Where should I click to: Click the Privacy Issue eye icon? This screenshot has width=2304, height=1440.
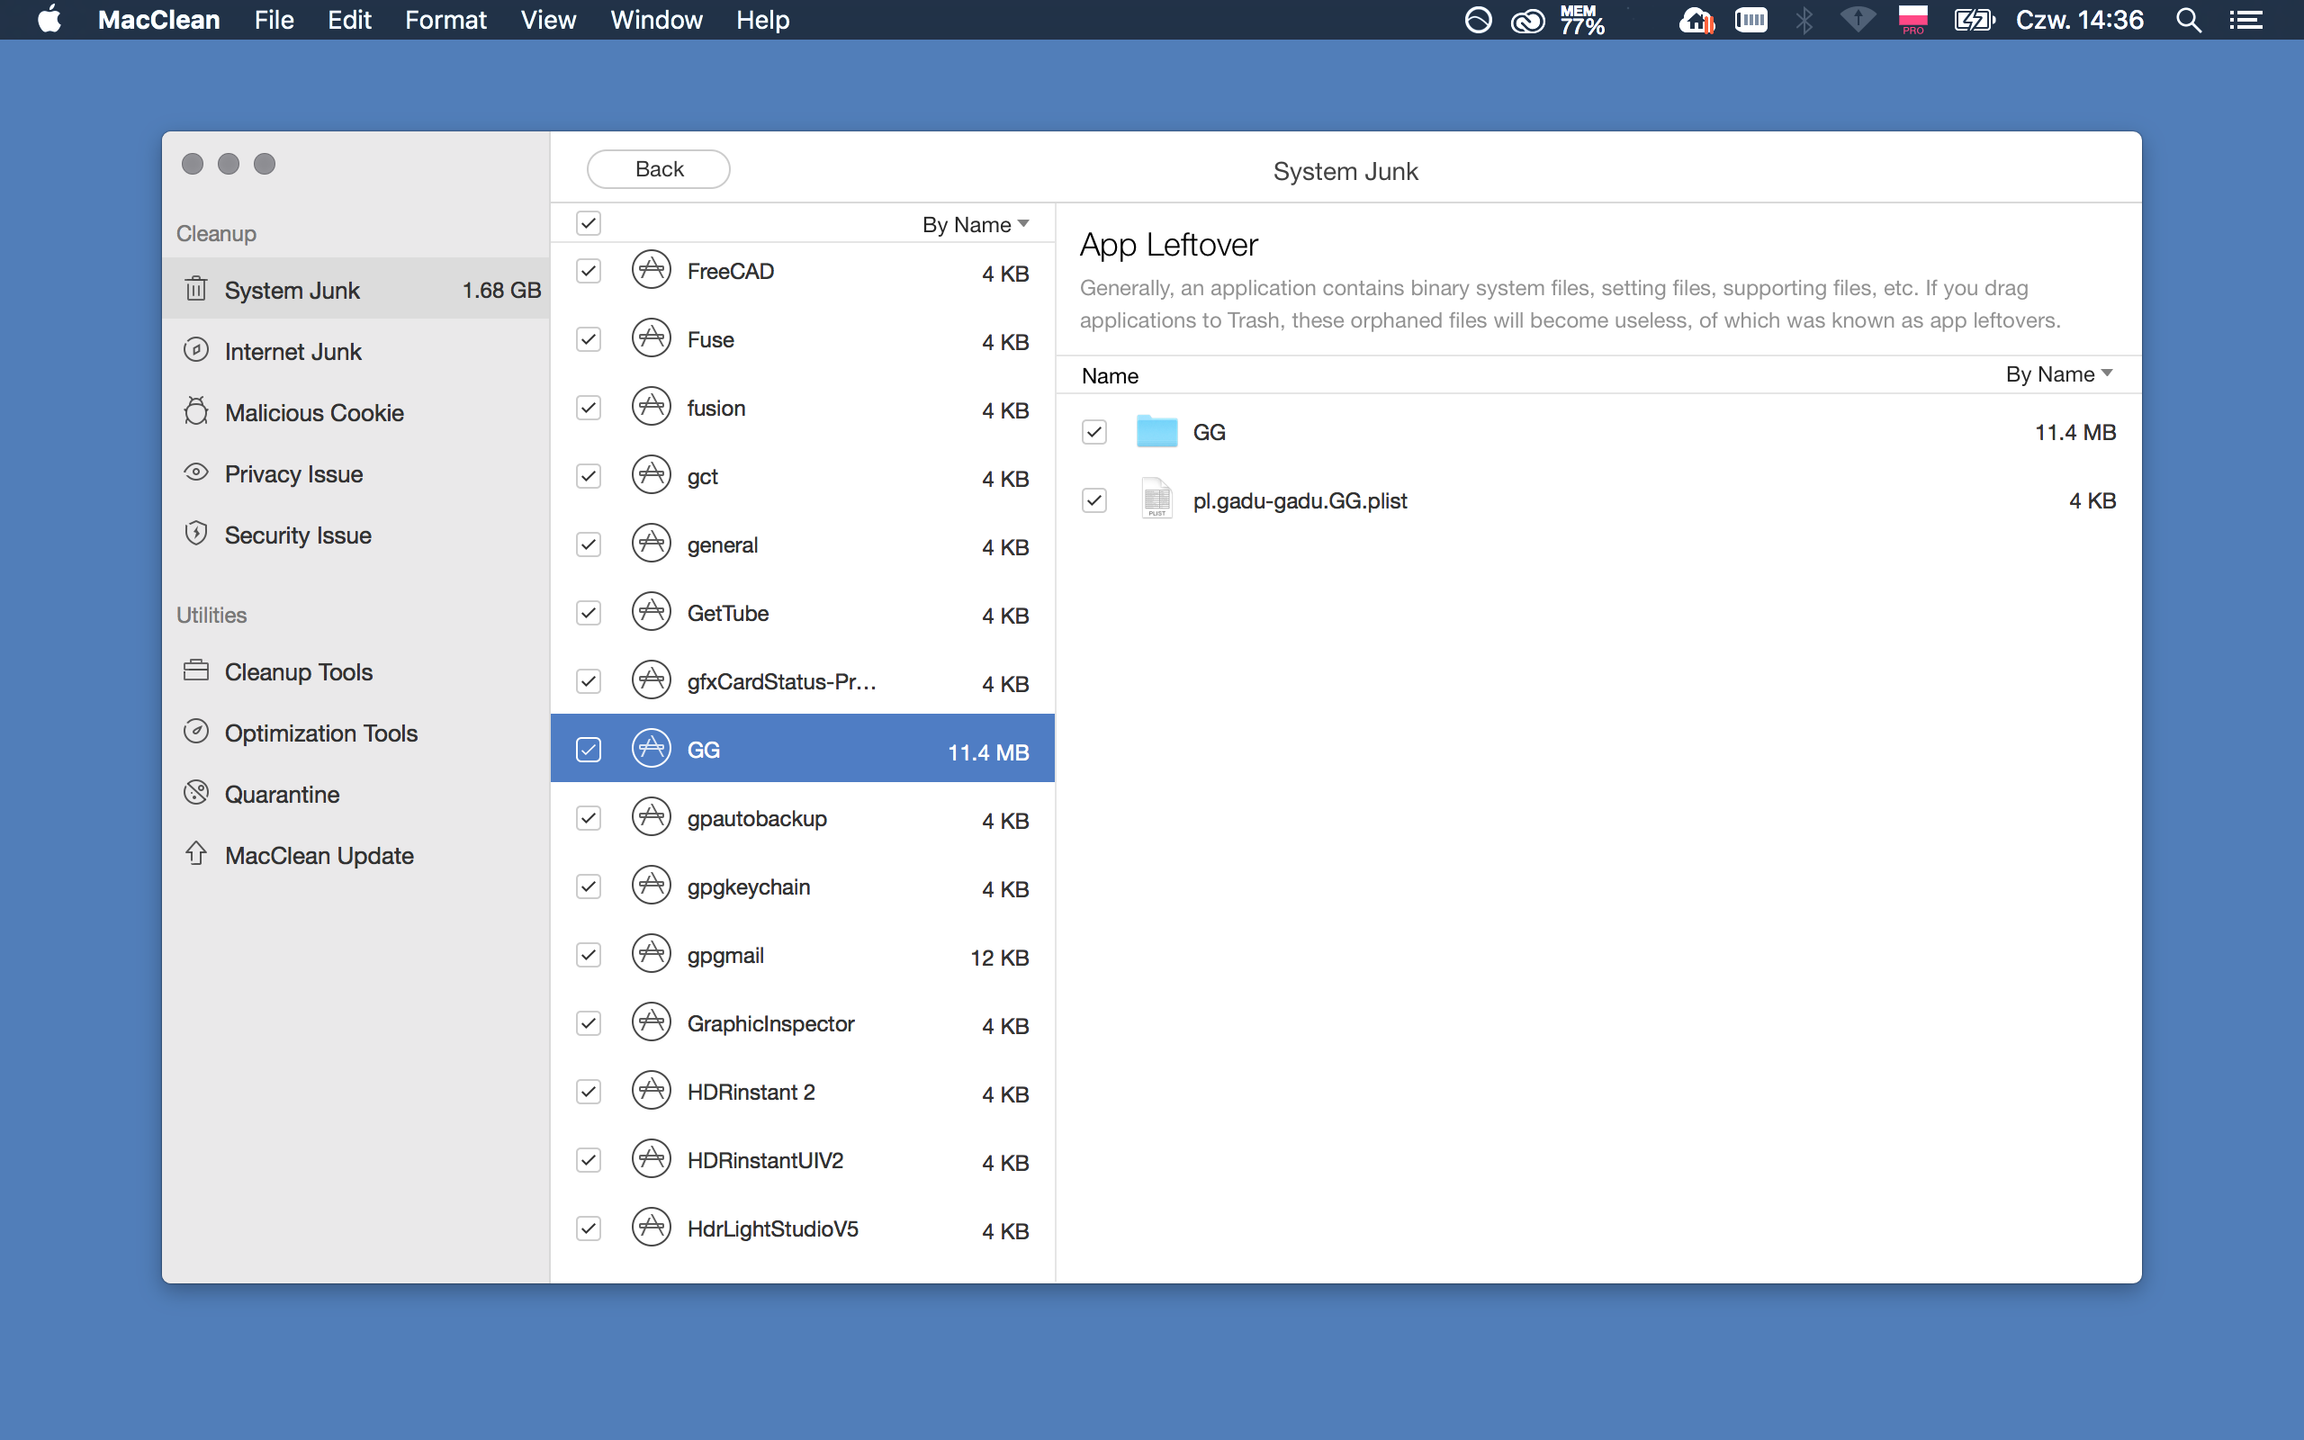[196, 472]
